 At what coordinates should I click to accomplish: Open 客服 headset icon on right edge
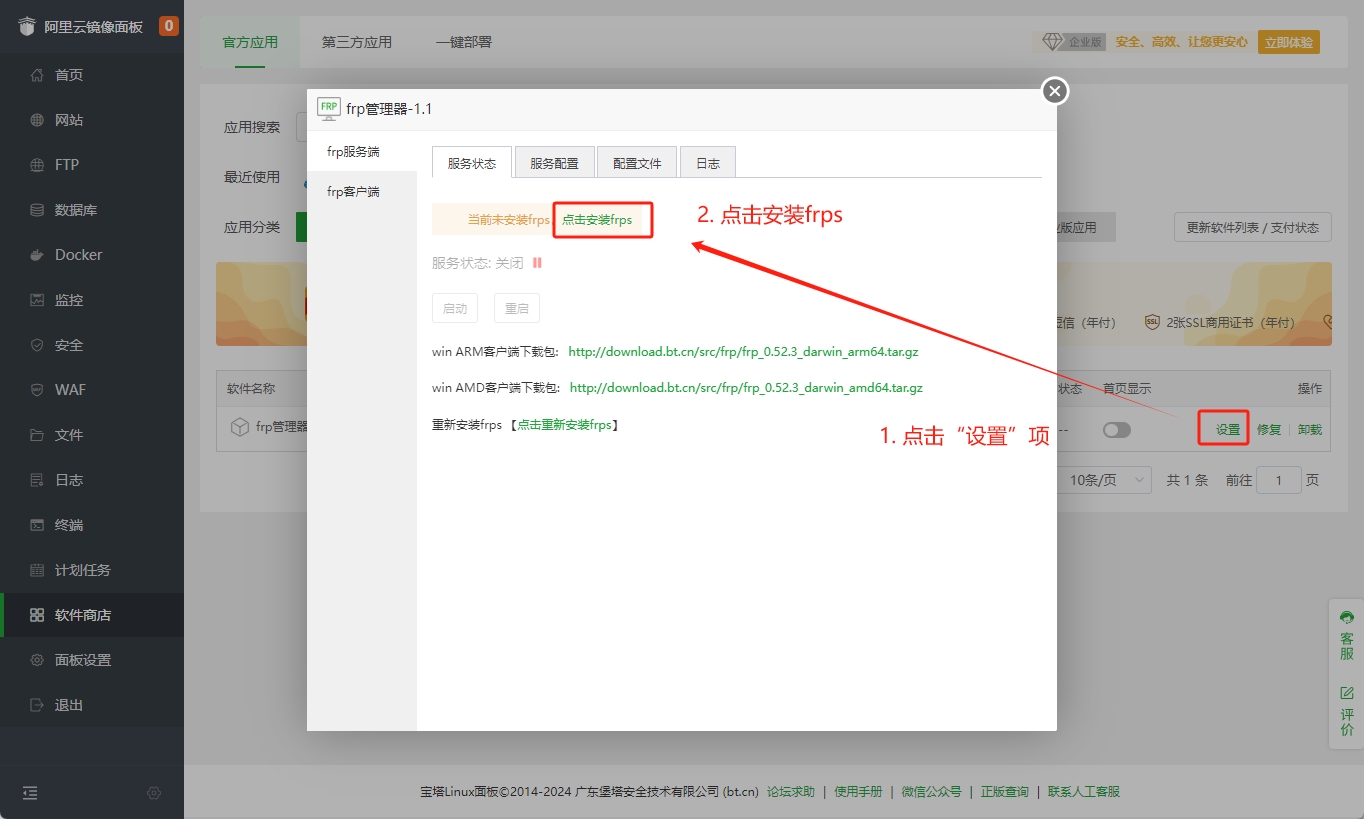[1347, 618]
